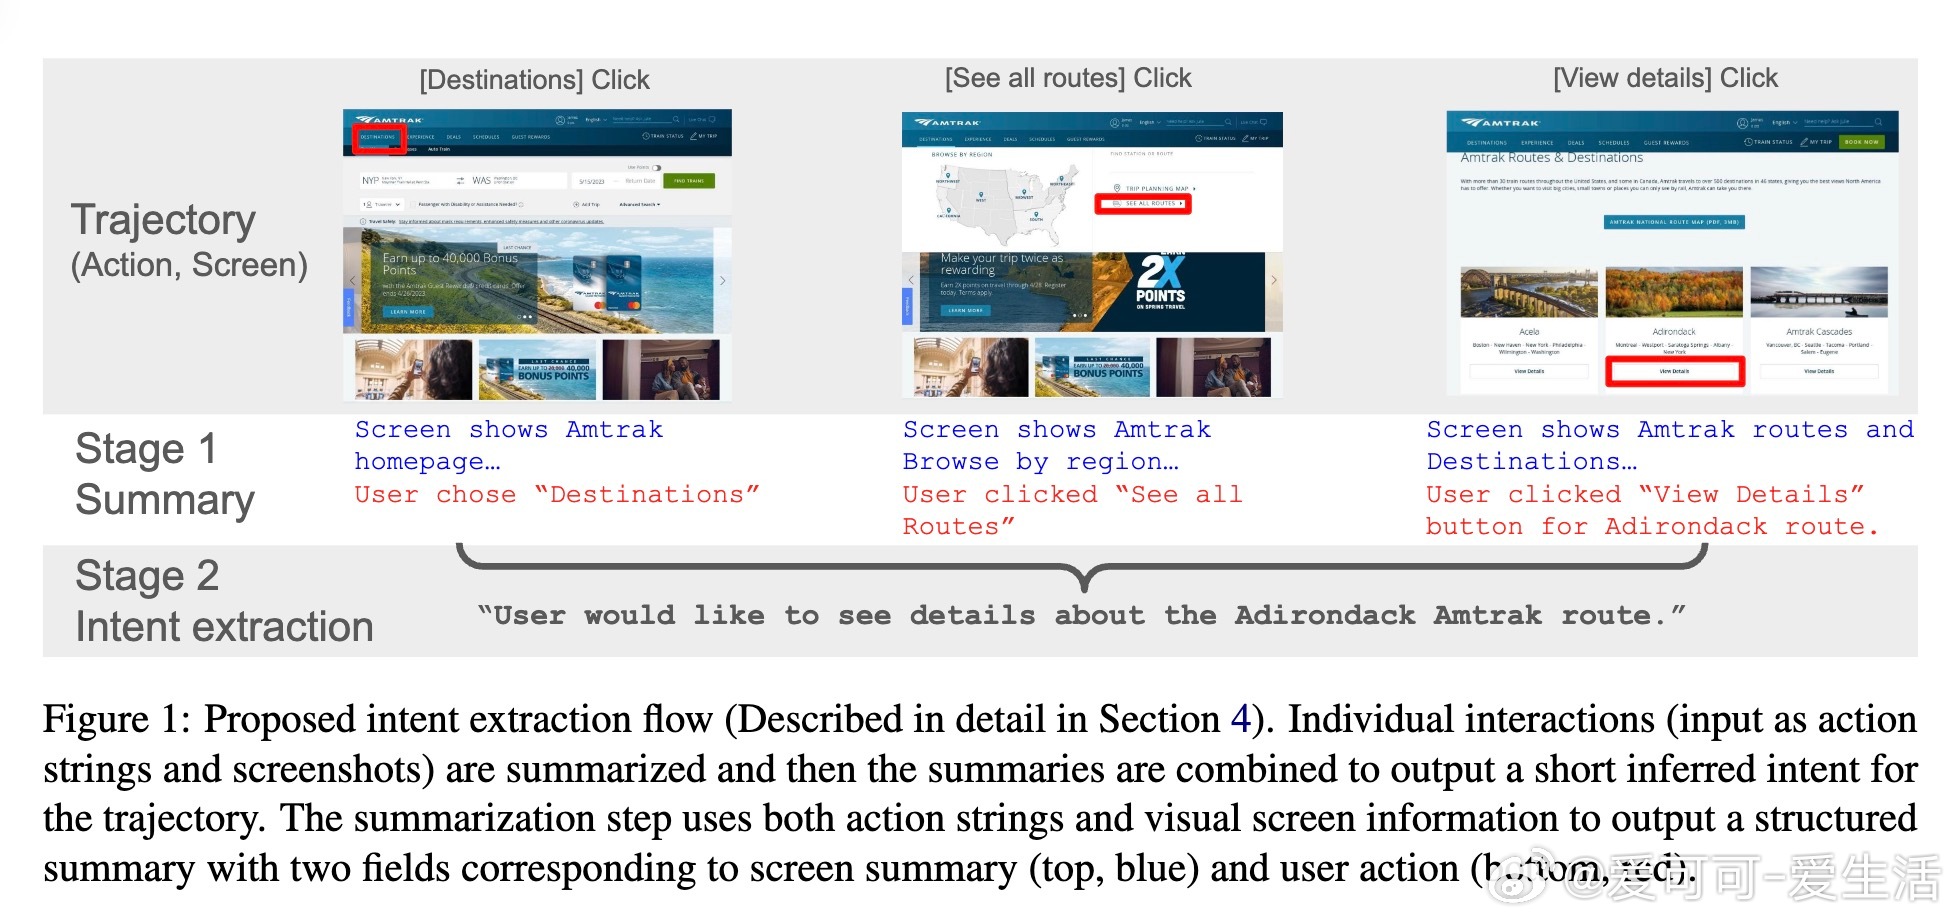Click the Amtrak logo in the [Destinations] Click screenshot
Viewport: 1958px width, 924px height.
389,120
